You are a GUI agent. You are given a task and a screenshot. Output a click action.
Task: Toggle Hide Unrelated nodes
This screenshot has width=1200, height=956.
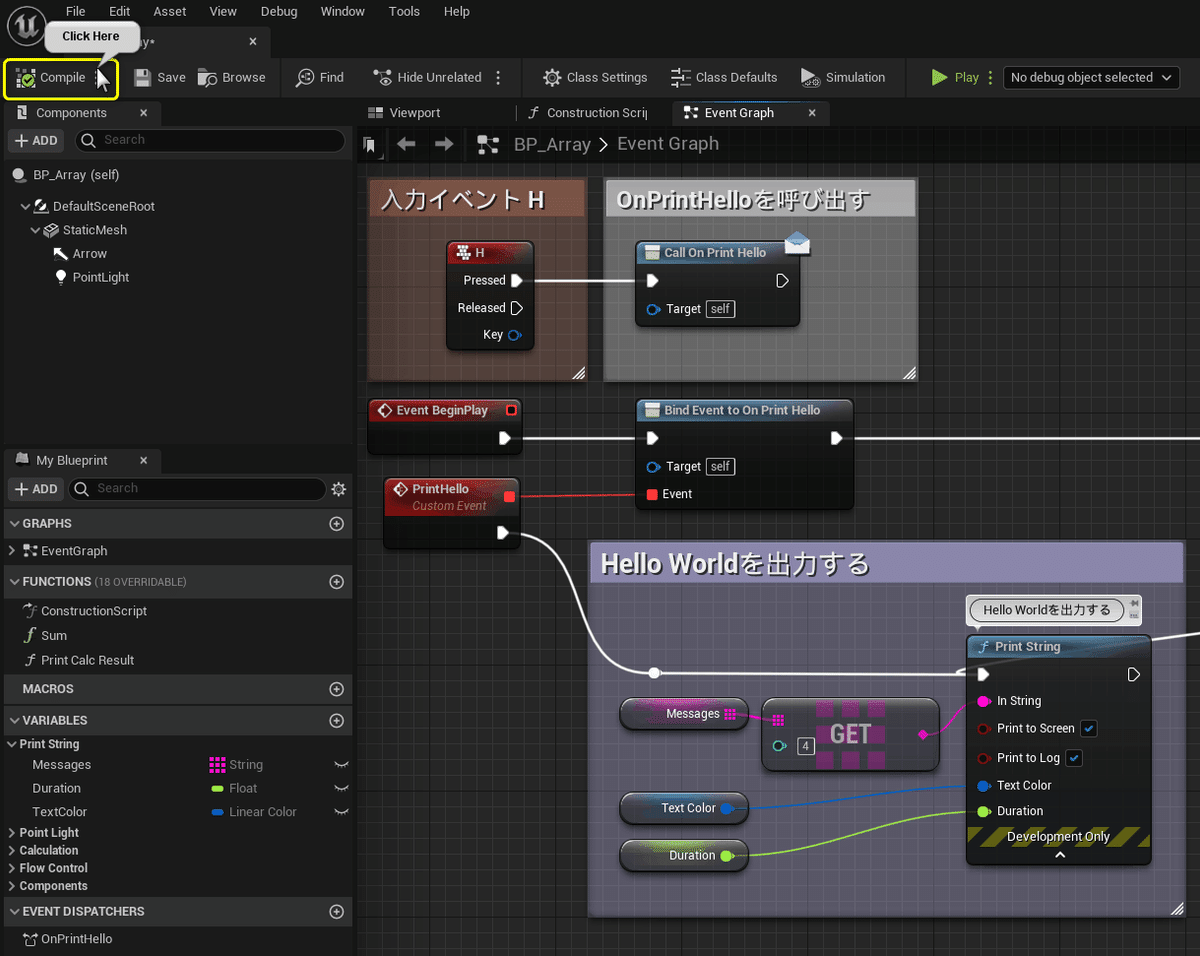(x=427, y=78)
